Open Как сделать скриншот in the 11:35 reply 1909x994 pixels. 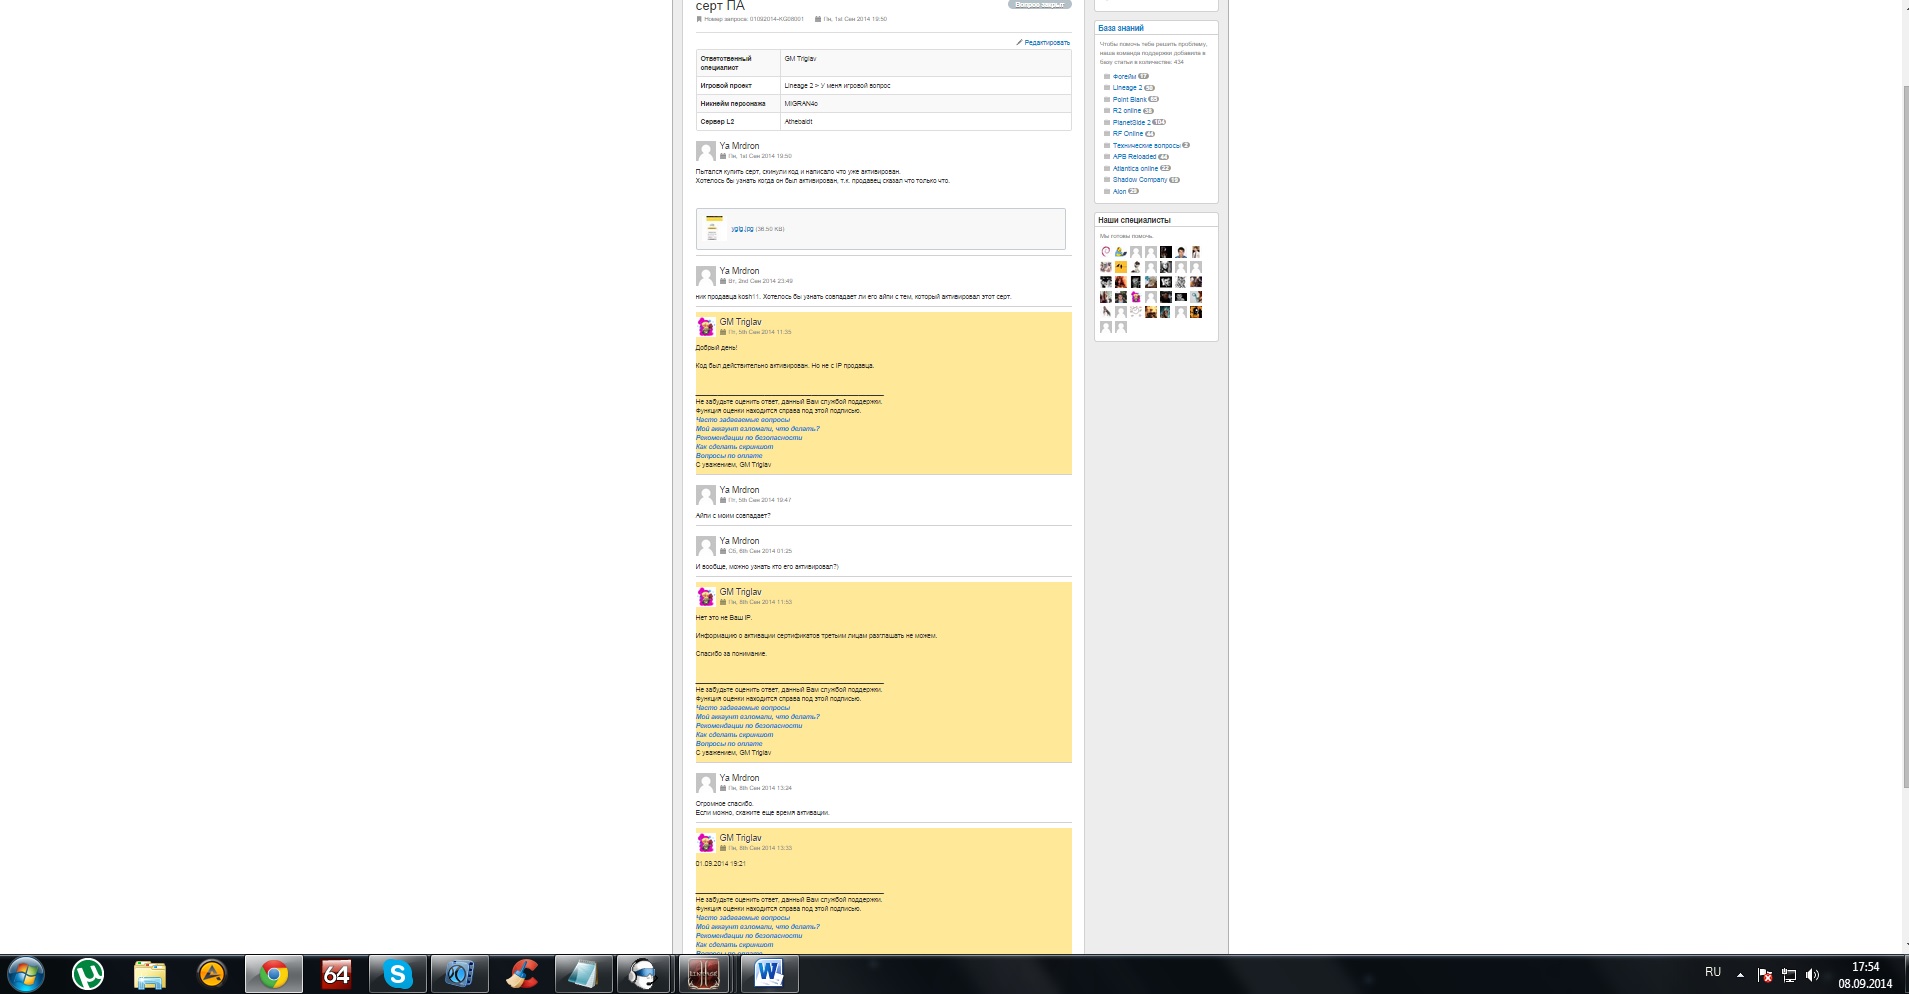[x=735, y=447]
